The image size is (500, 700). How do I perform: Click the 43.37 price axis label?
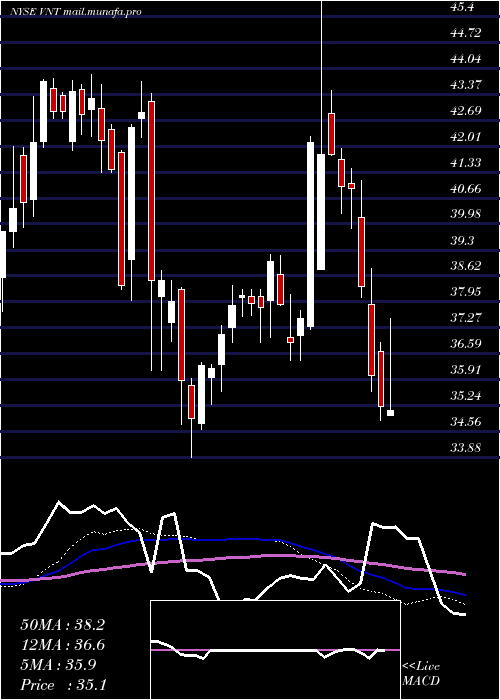click(466, 84)
